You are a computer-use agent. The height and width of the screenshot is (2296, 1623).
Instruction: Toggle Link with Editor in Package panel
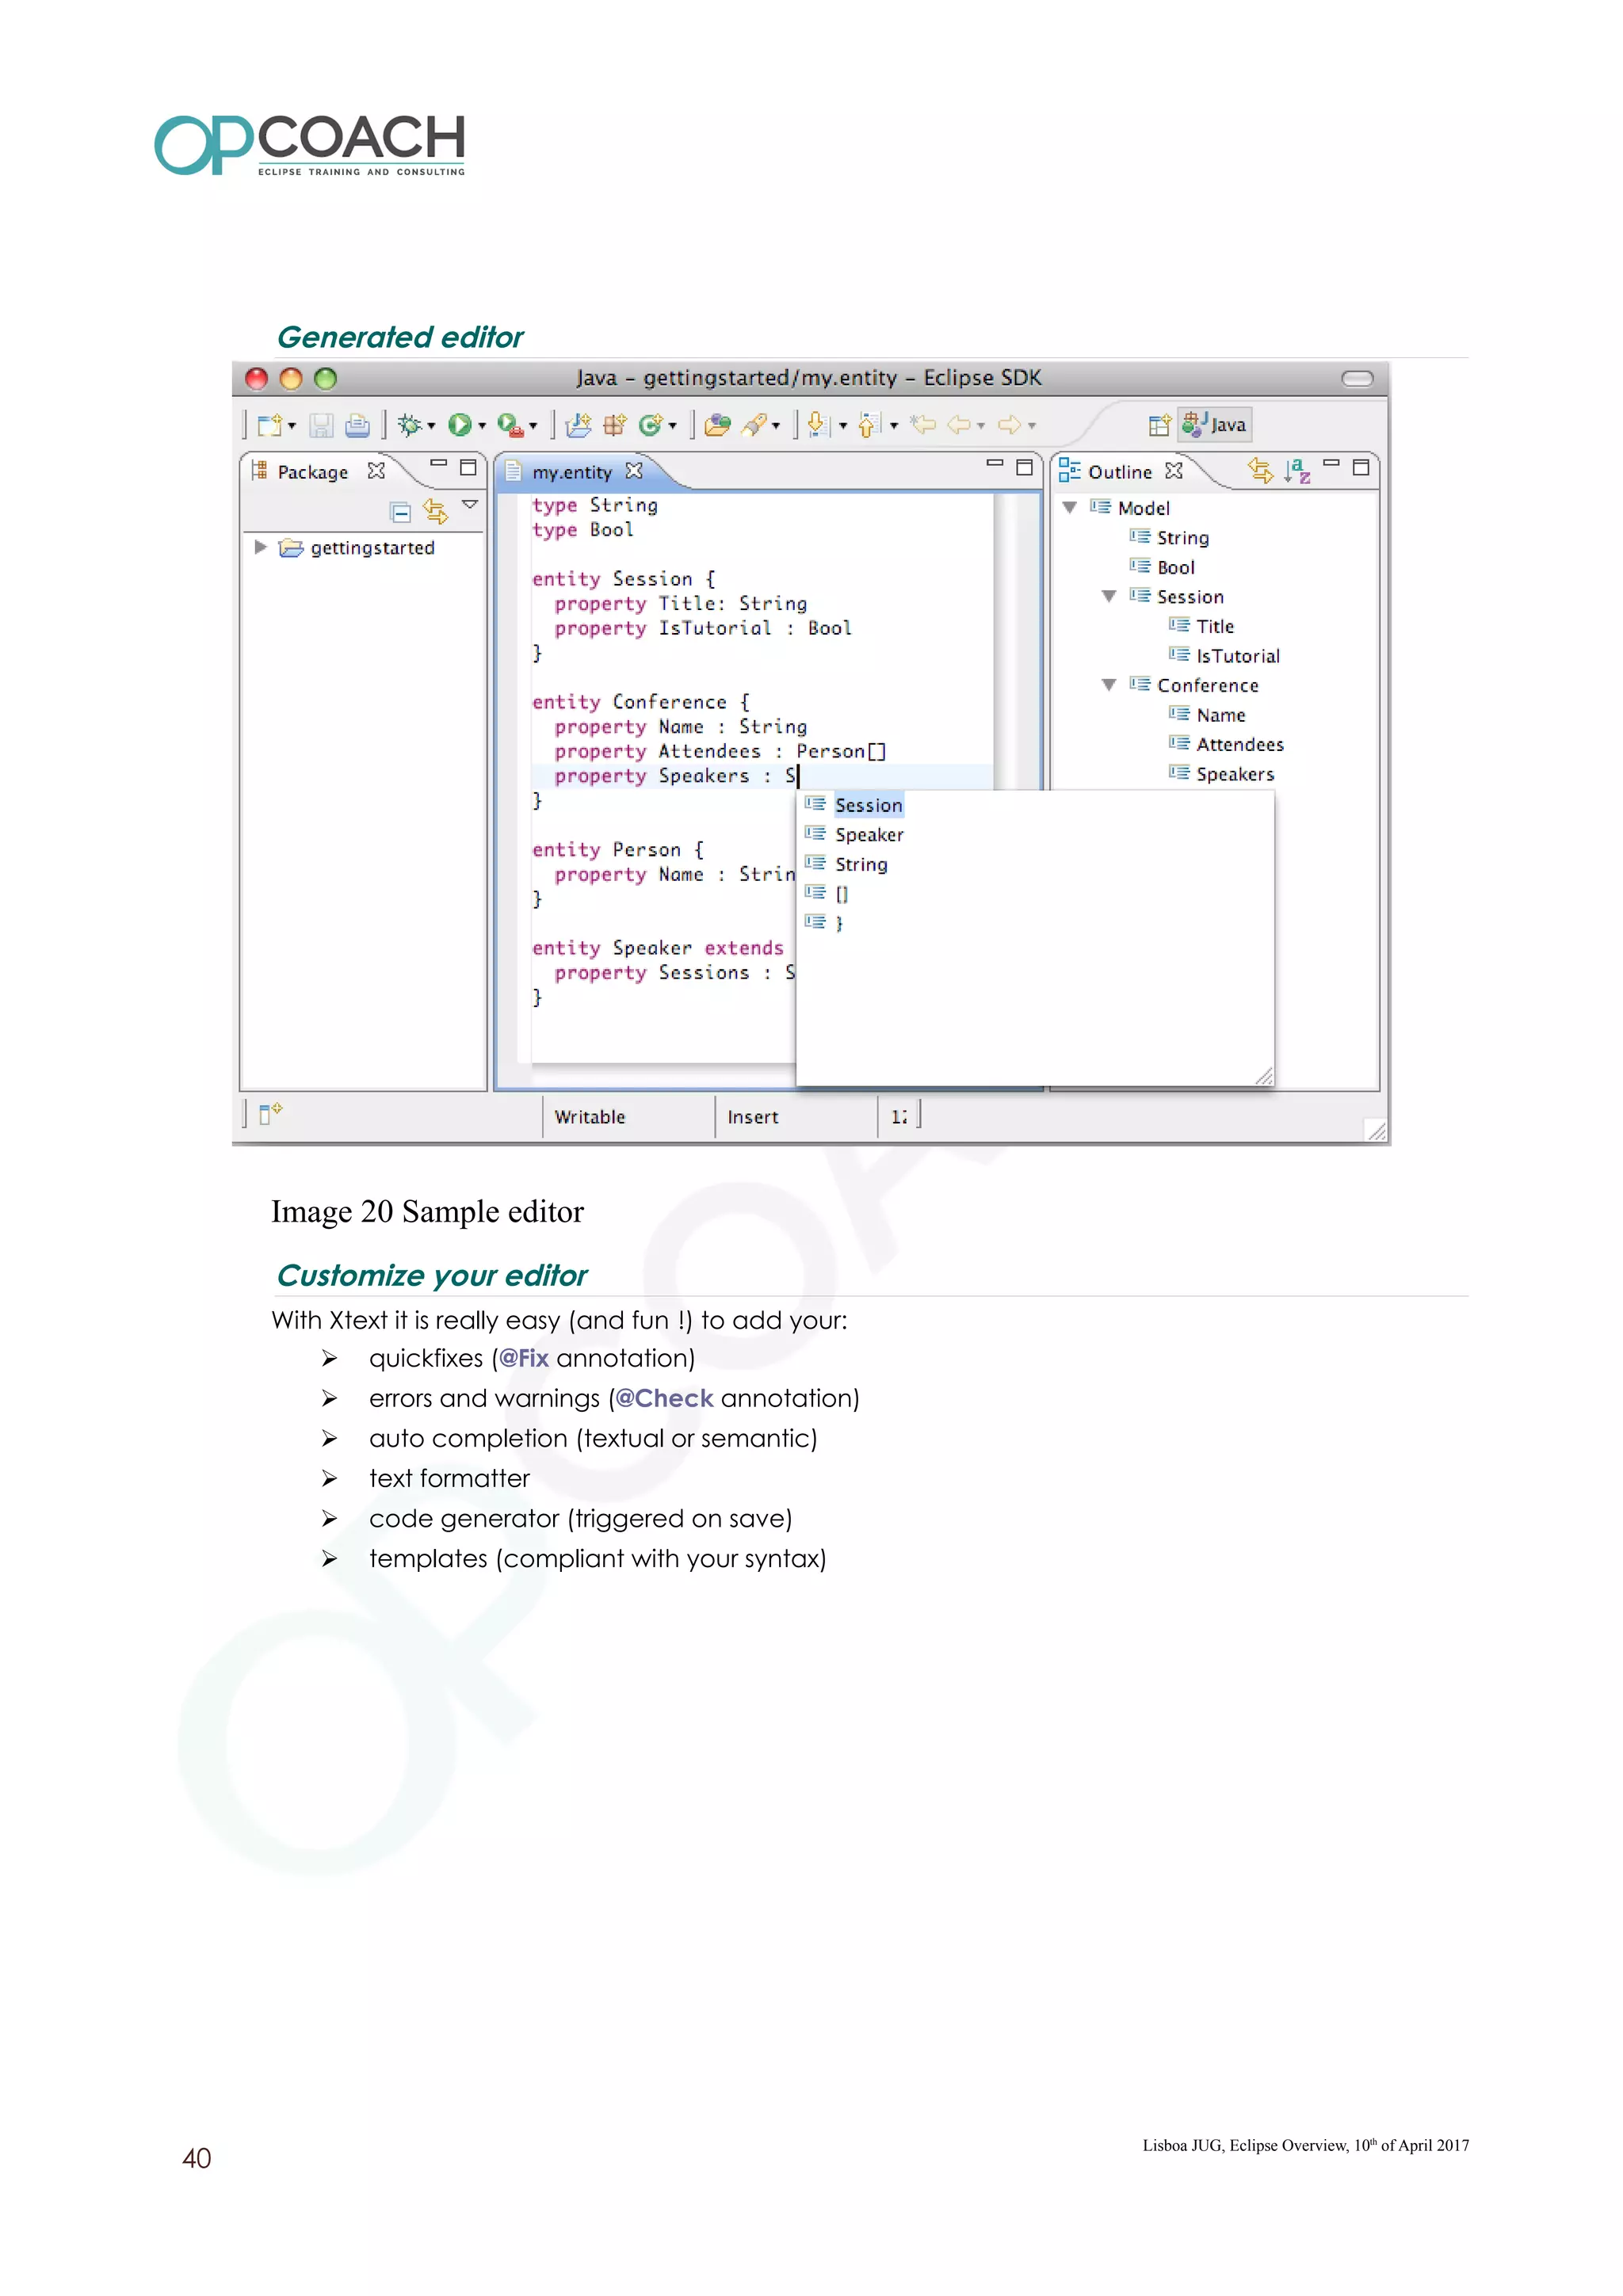coord(435,512)
